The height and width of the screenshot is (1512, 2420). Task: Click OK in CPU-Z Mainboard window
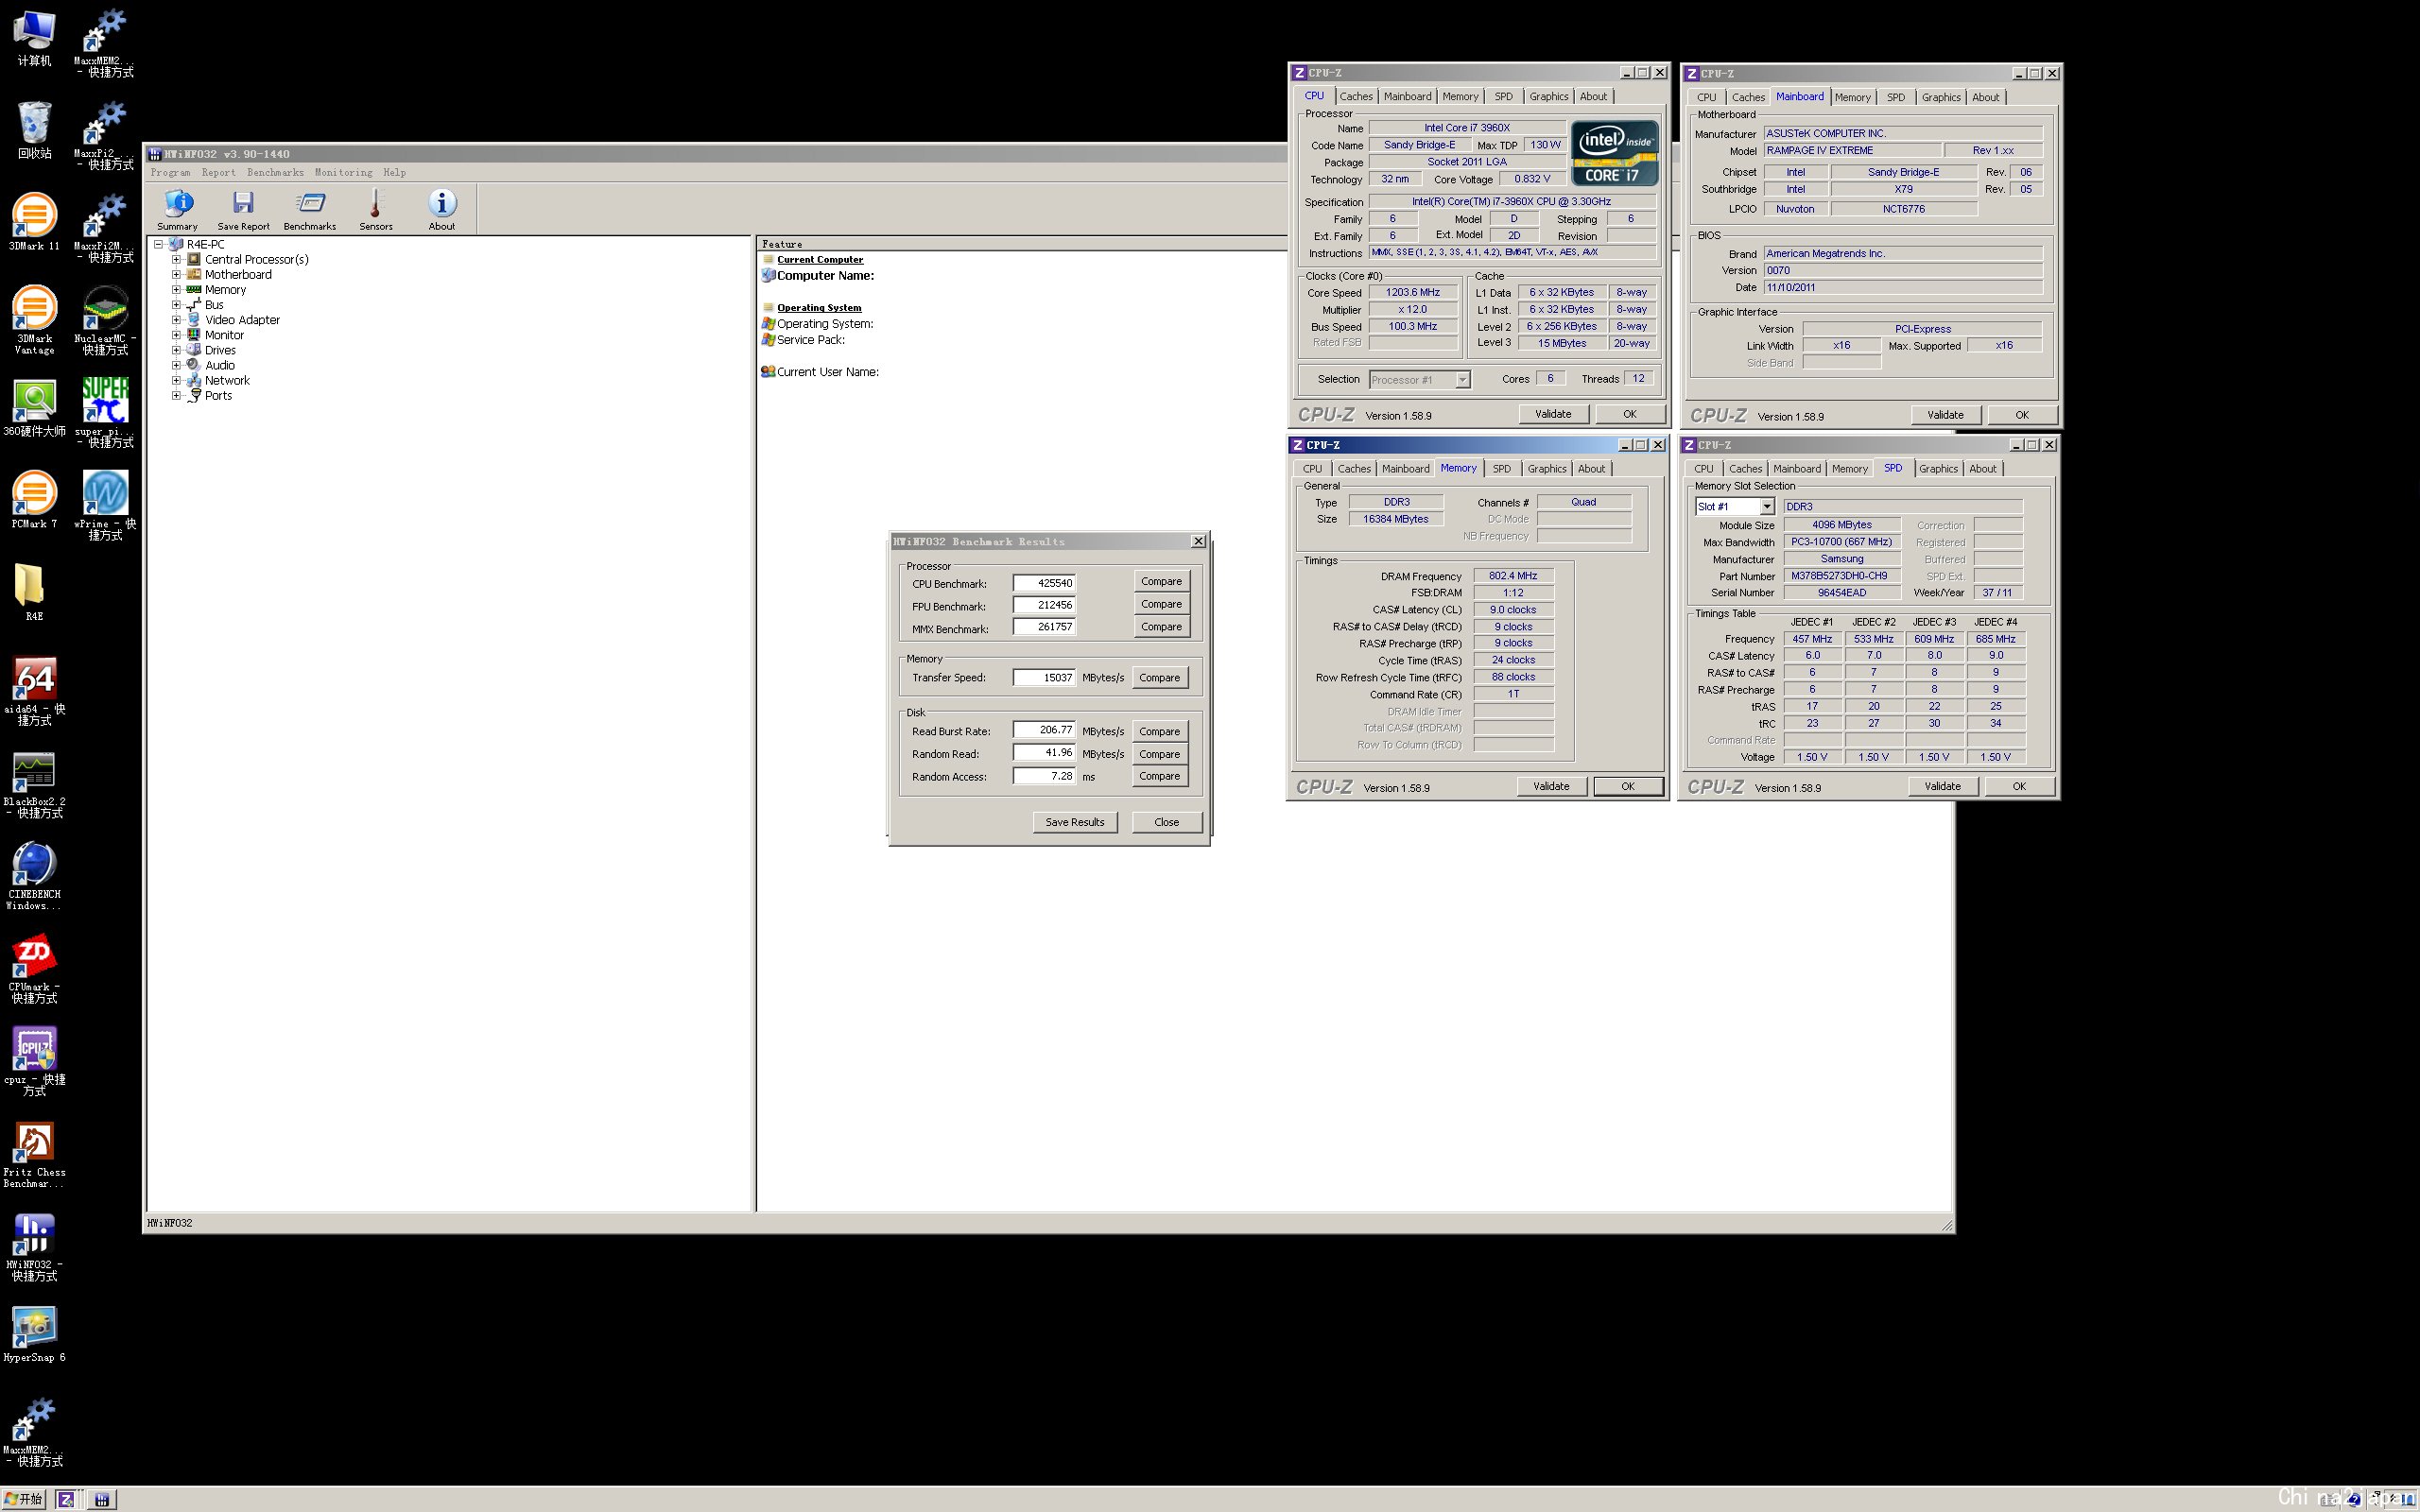click(2022, 415)
